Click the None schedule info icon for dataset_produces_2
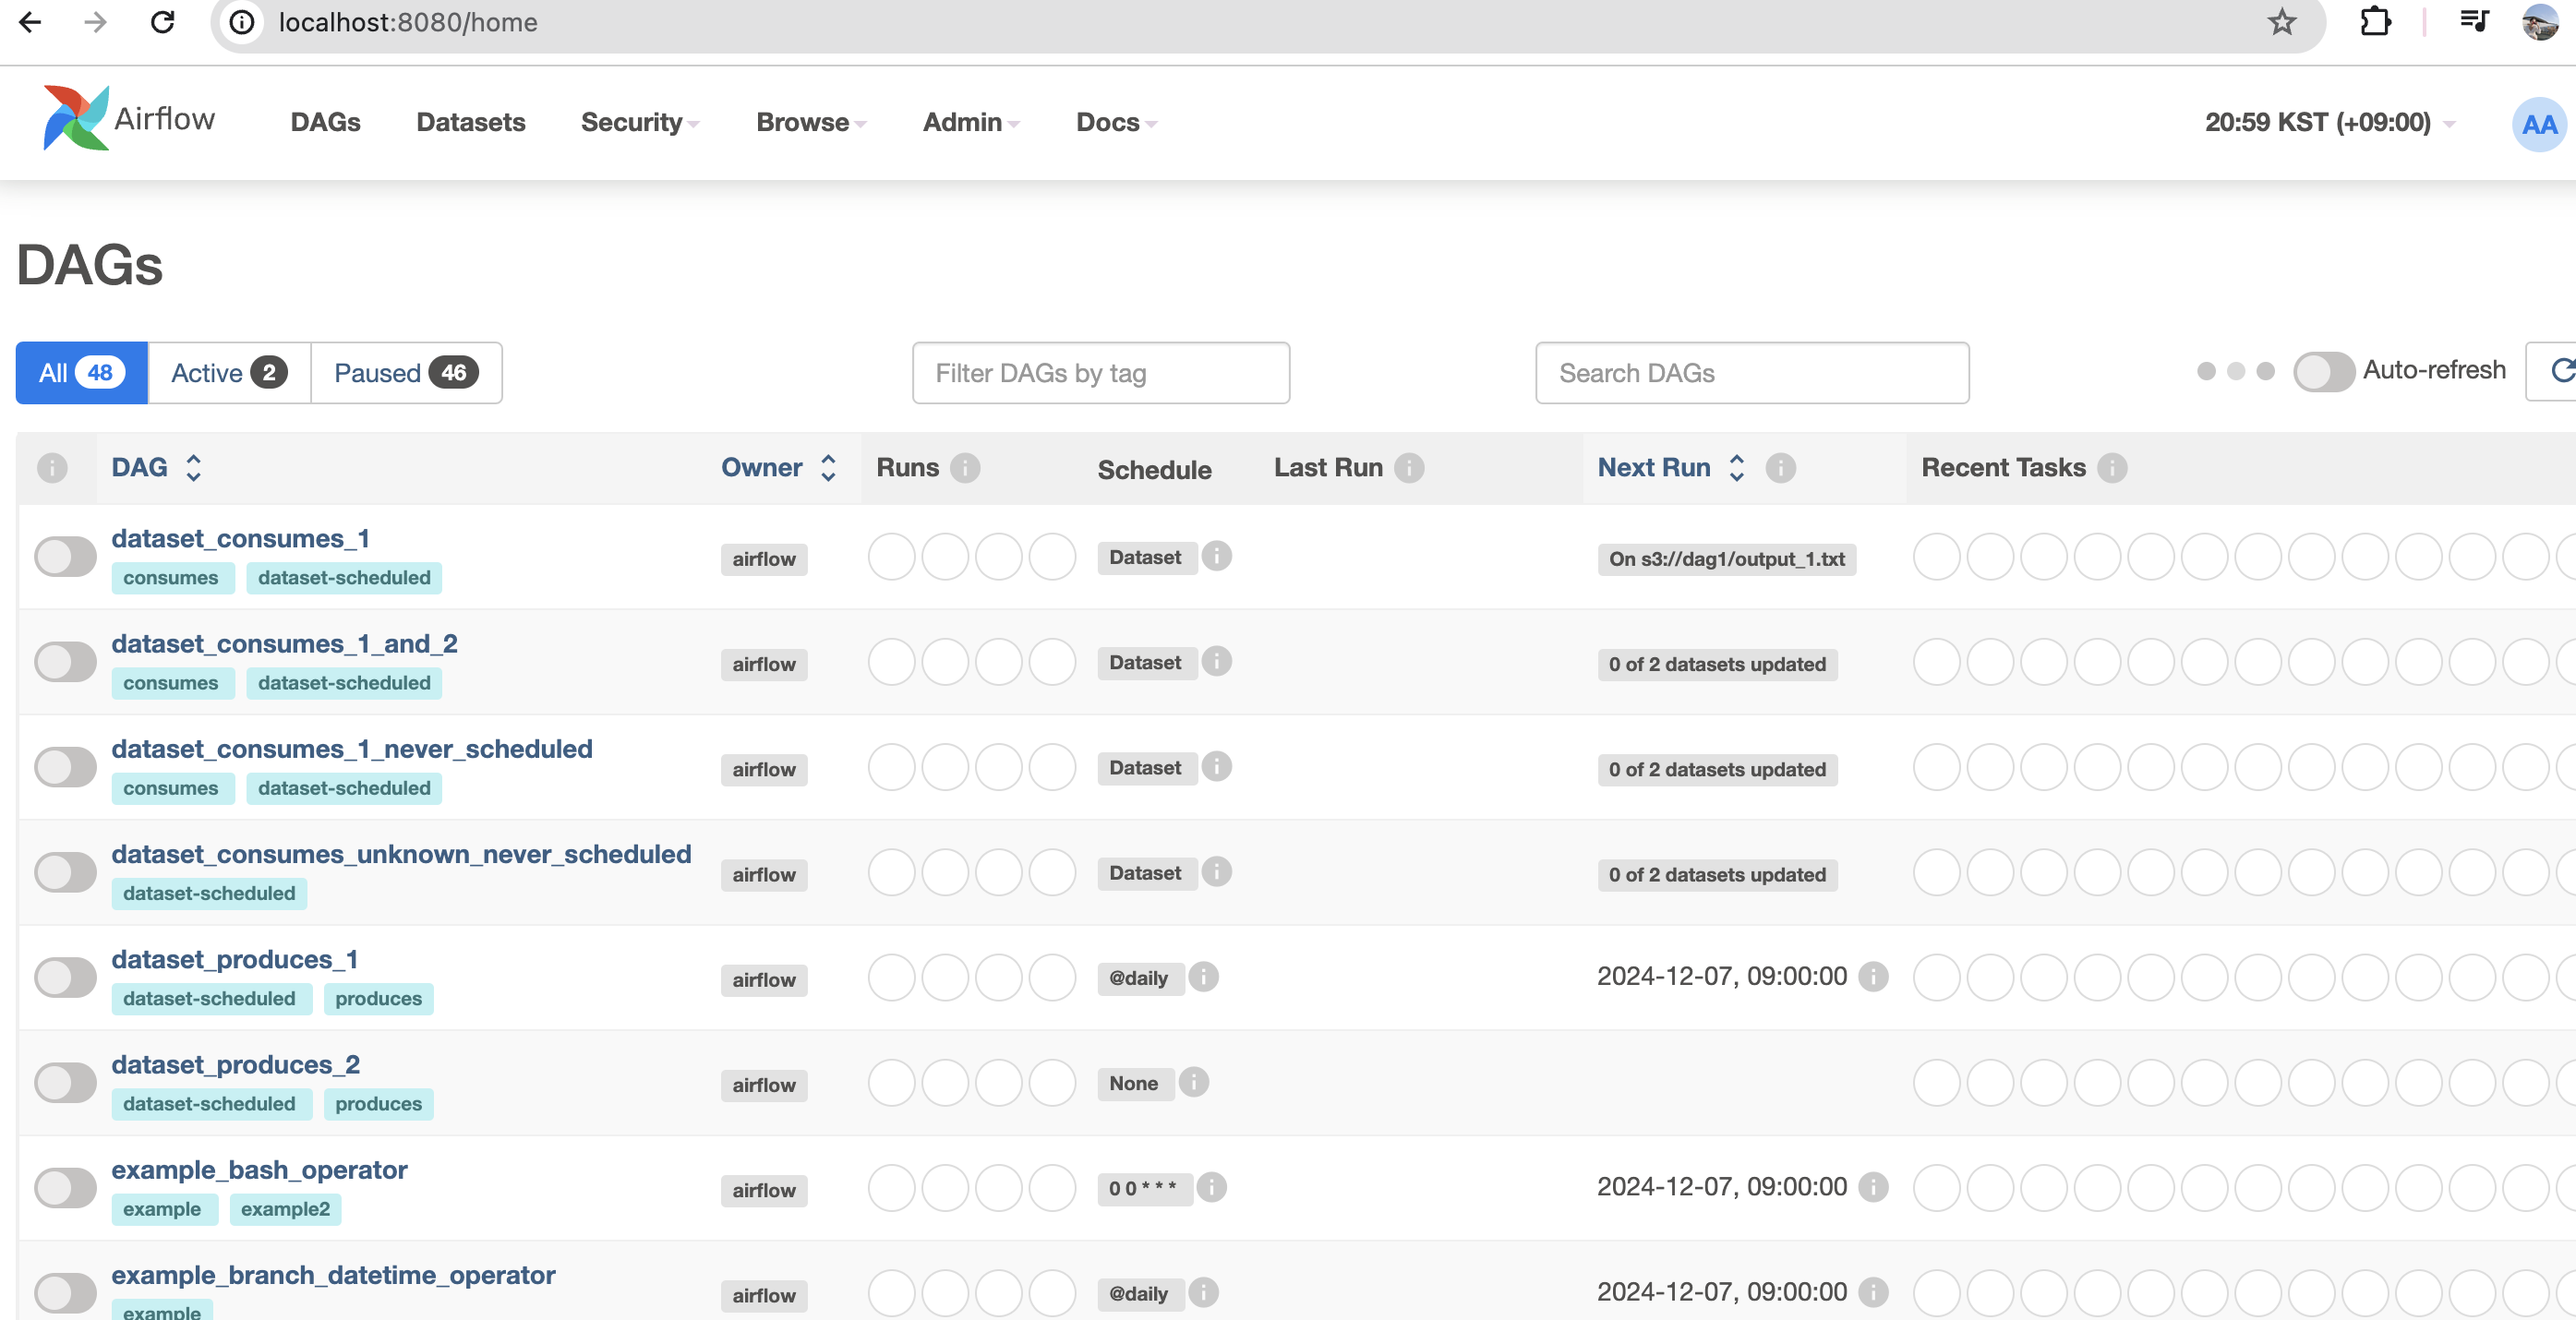 click(1194, 1082)
